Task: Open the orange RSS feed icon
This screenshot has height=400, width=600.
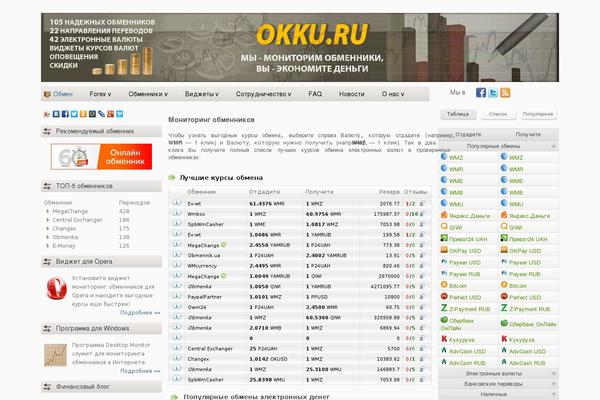Action: point(505,93)
